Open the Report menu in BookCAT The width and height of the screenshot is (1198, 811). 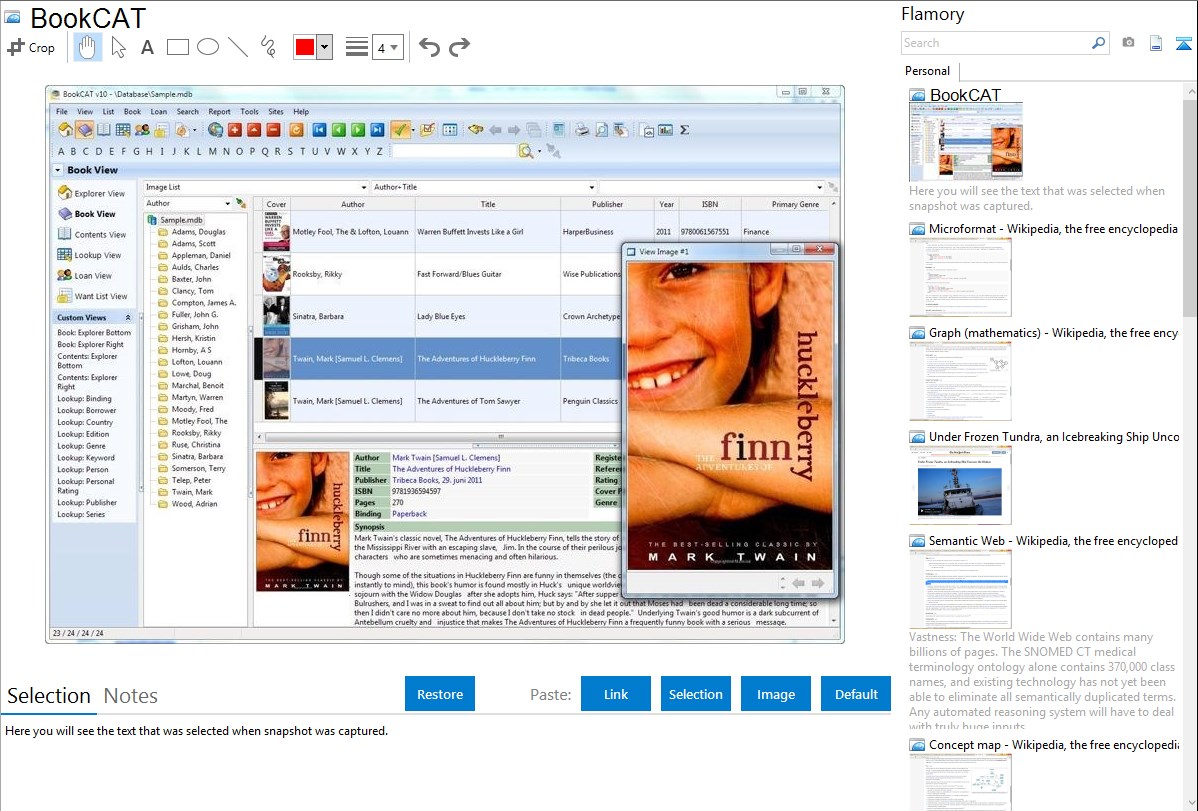(219, 112)
